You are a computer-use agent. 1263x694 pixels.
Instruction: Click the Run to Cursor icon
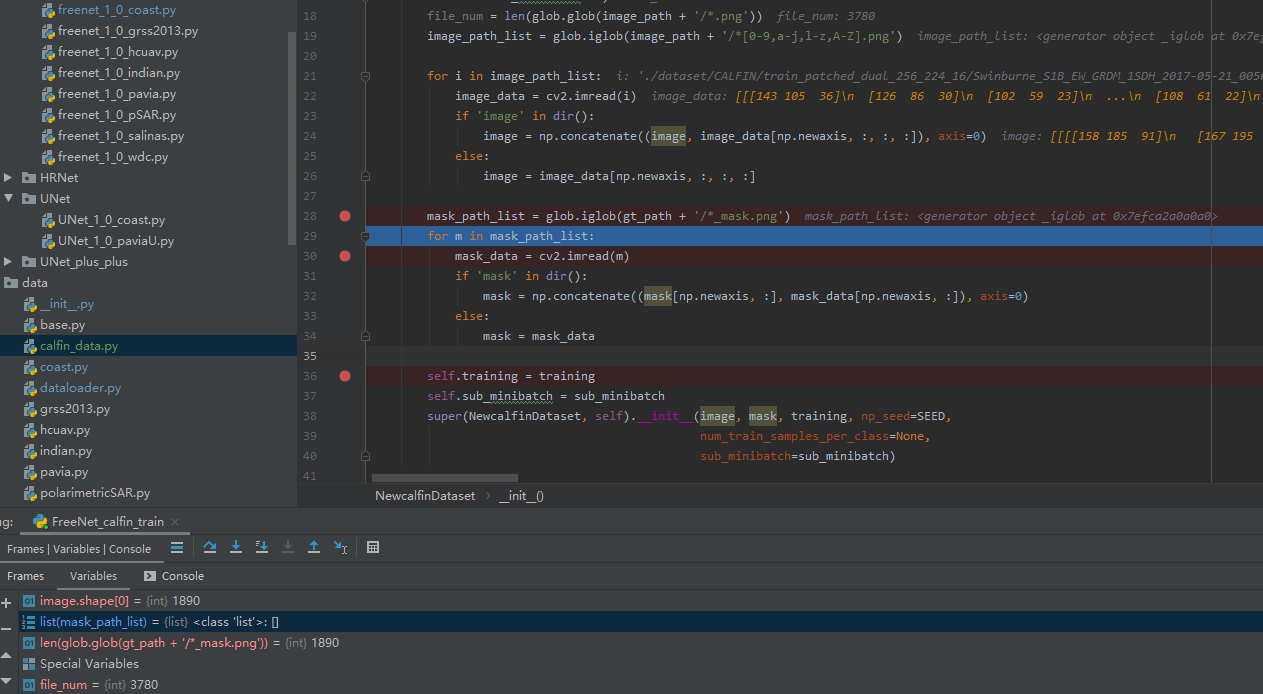[x=340, y=547]
